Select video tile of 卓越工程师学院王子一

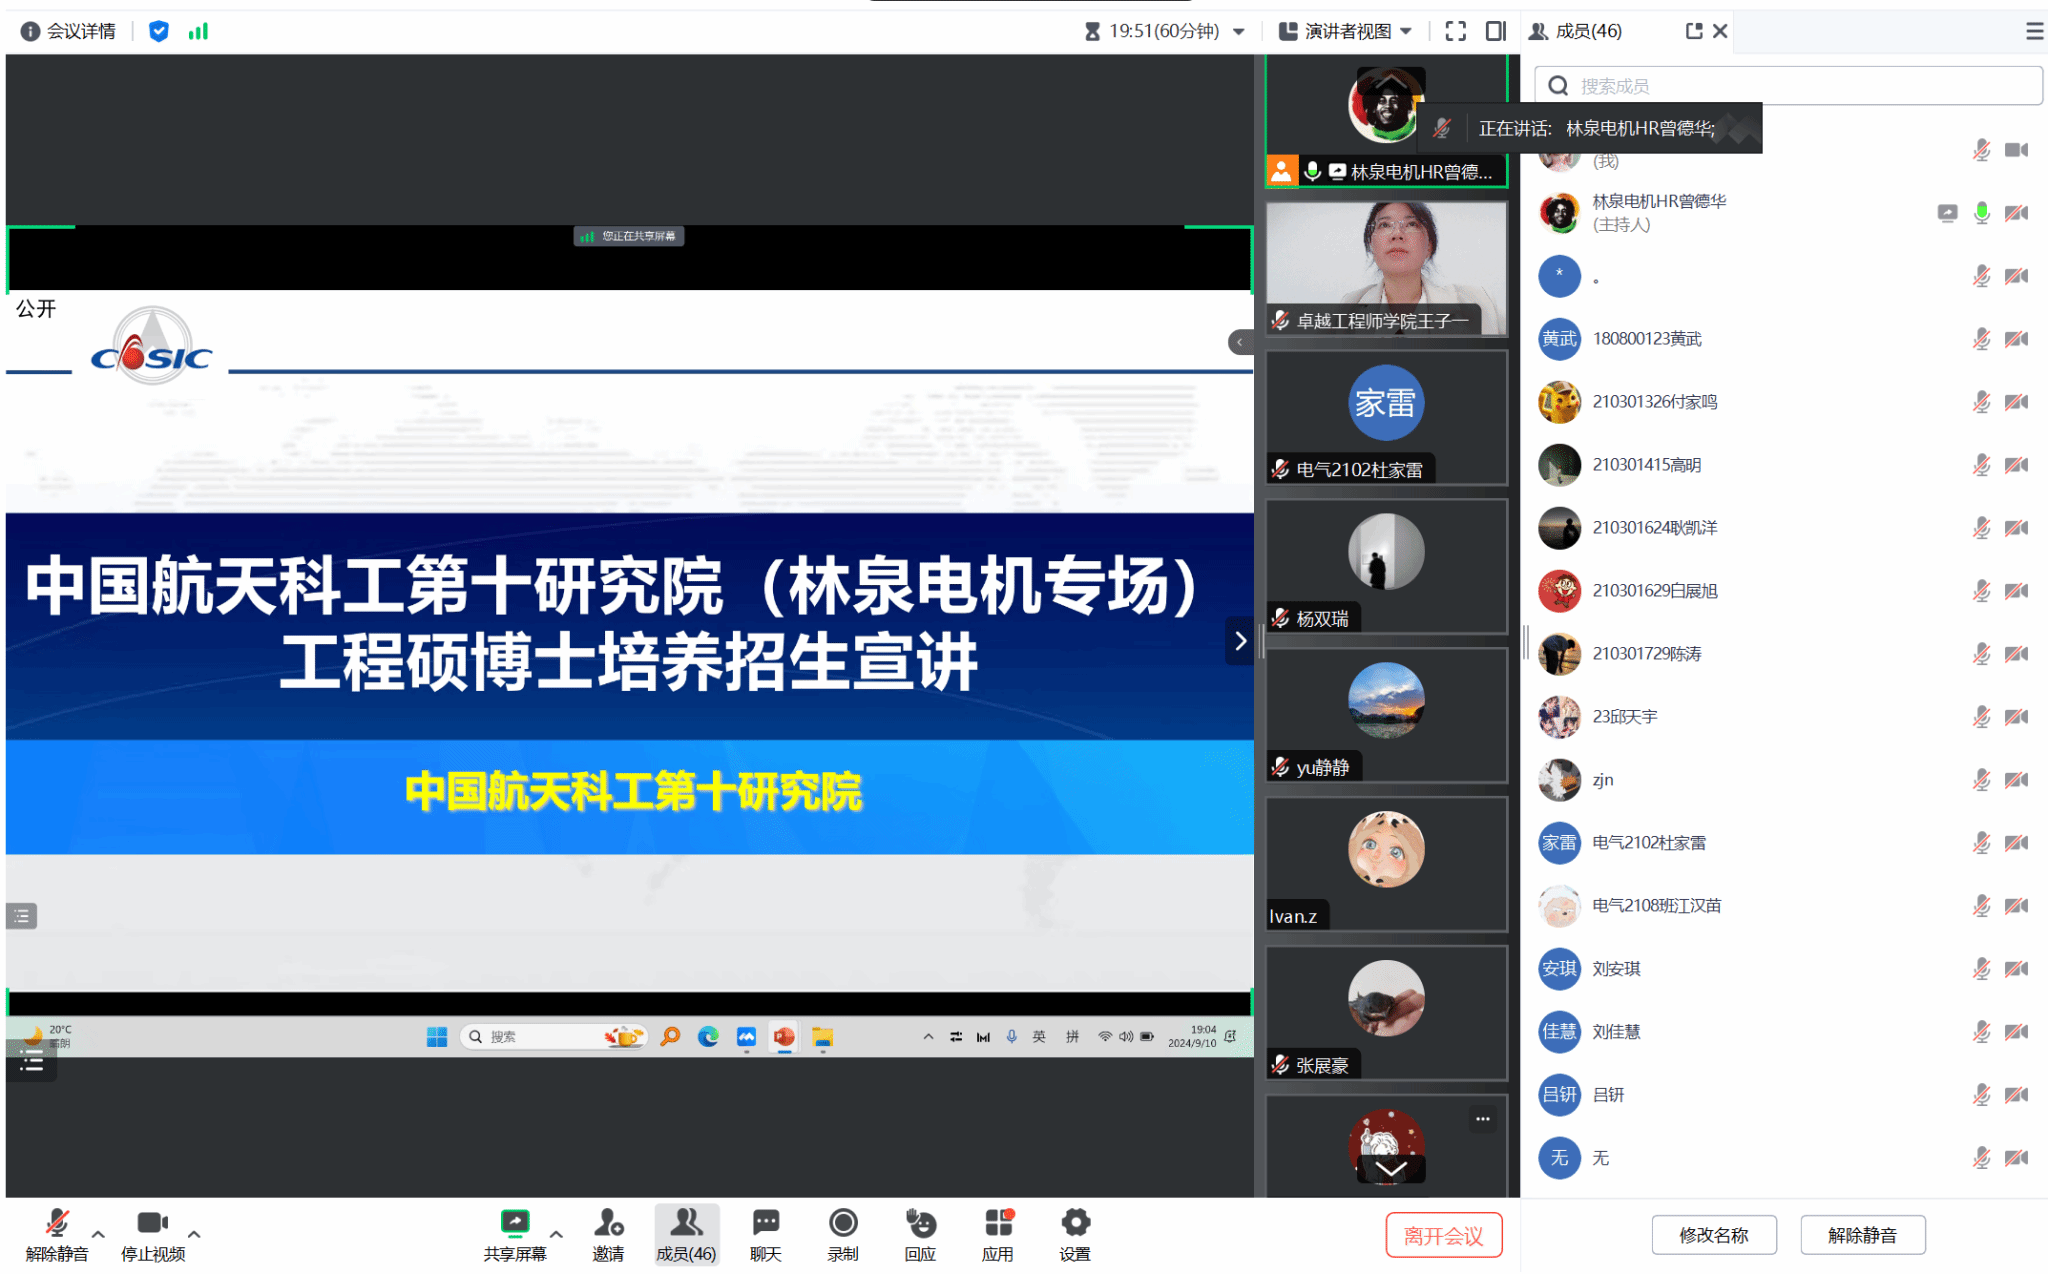point(1387,268)
